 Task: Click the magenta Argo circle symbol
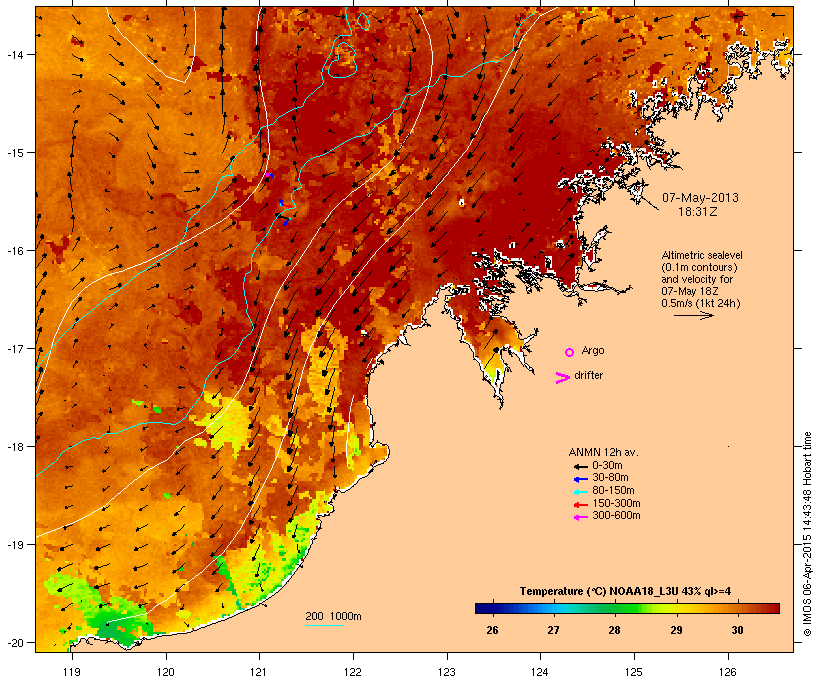coord(570,352)
